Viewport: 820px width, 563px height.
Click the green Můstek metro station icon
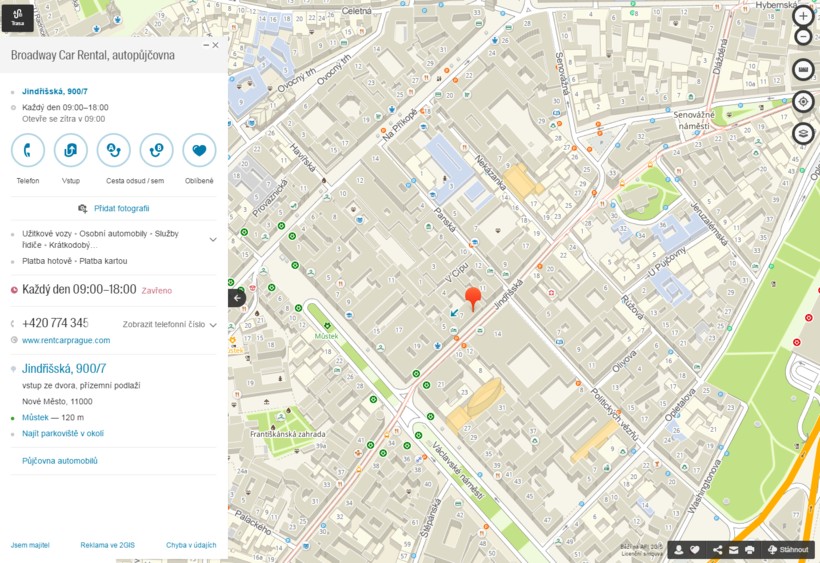[x=327, y=327]
